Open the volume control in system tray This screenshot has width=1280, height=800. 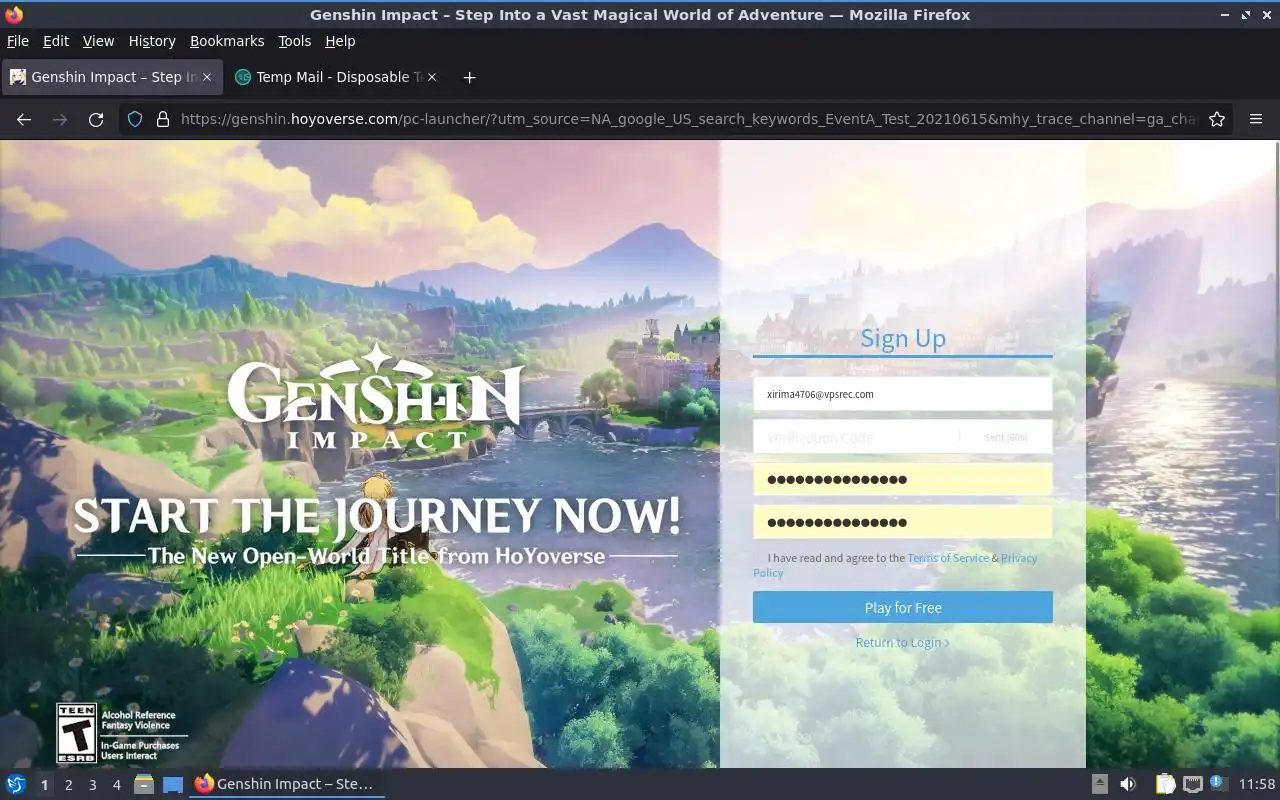[x=1128, y=784]
